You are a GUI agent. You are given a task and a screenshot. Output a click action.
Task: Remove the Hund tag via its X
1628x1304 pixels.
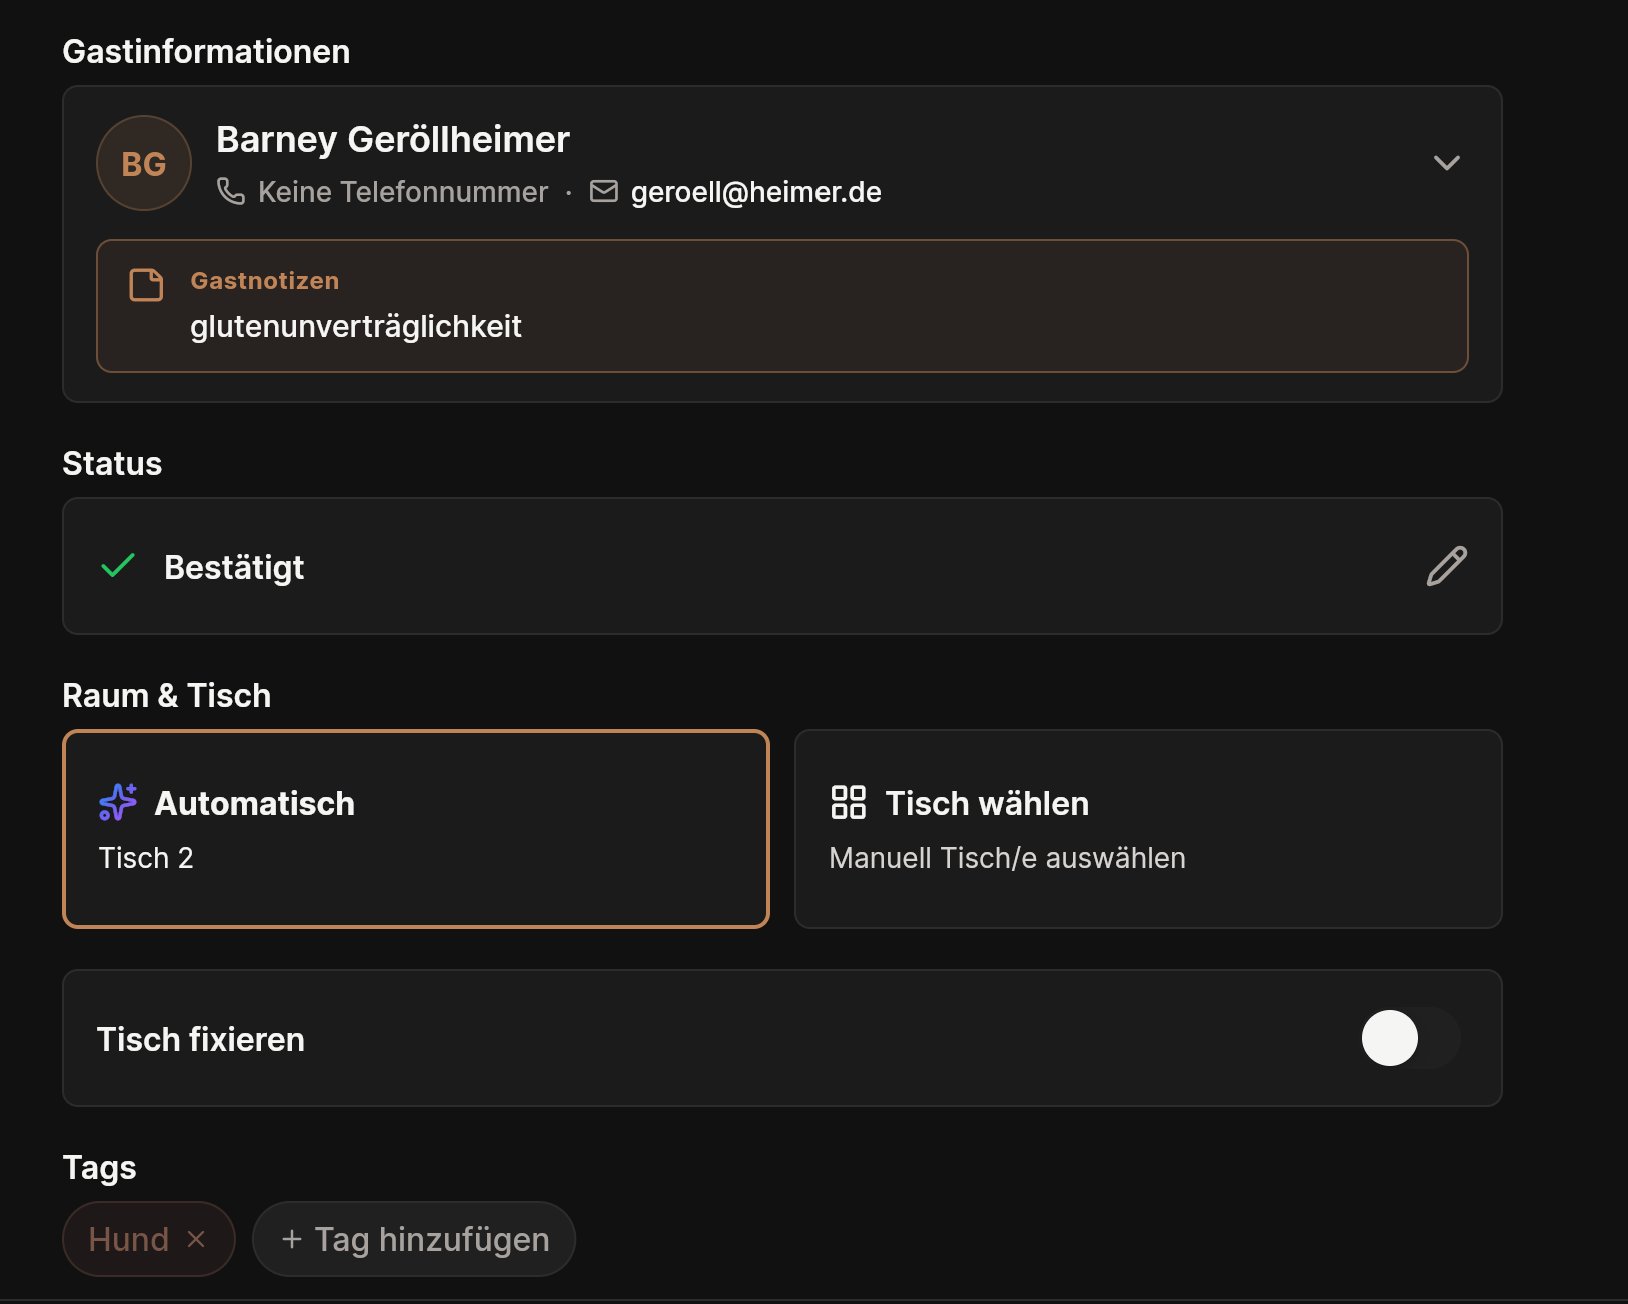(x=196, y=1239)
